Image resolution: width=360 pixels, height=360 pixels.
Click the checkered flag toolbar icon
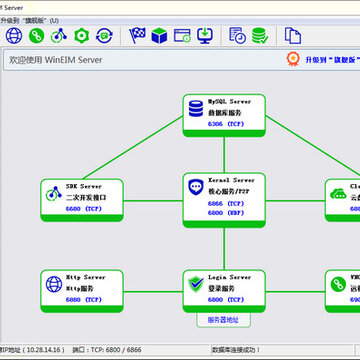click(137, 36)
